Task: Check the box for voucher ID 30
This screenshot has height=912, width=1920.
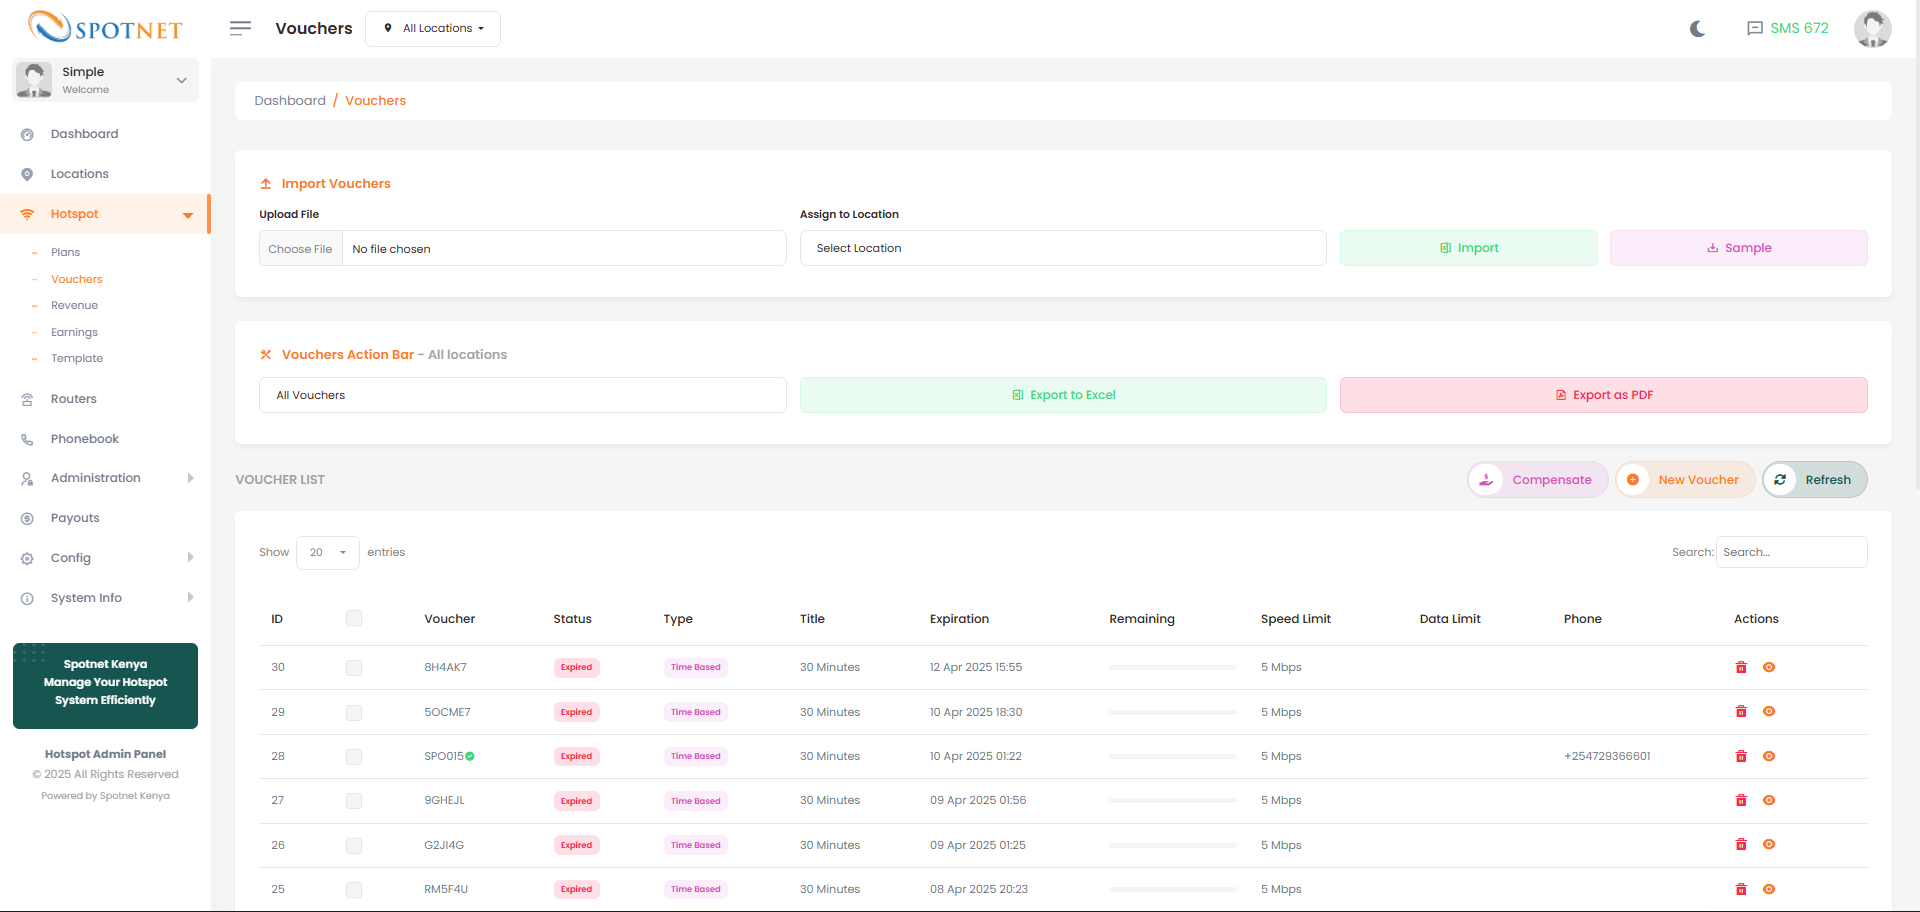Action: tap(354, 667)
